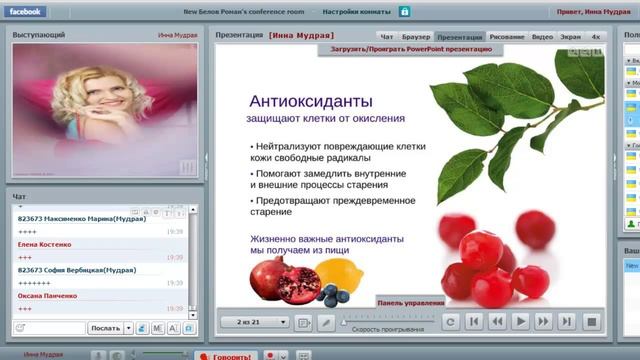Open the record options dropdown arrow

(x=283, y=356)
